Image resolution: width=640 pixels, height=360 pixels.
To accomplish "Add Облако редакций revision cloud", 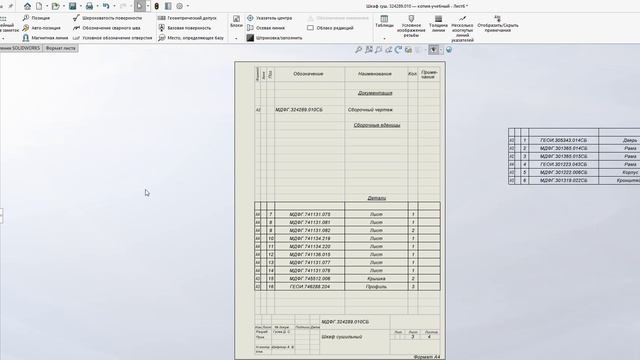I will (x=330, y=28).
